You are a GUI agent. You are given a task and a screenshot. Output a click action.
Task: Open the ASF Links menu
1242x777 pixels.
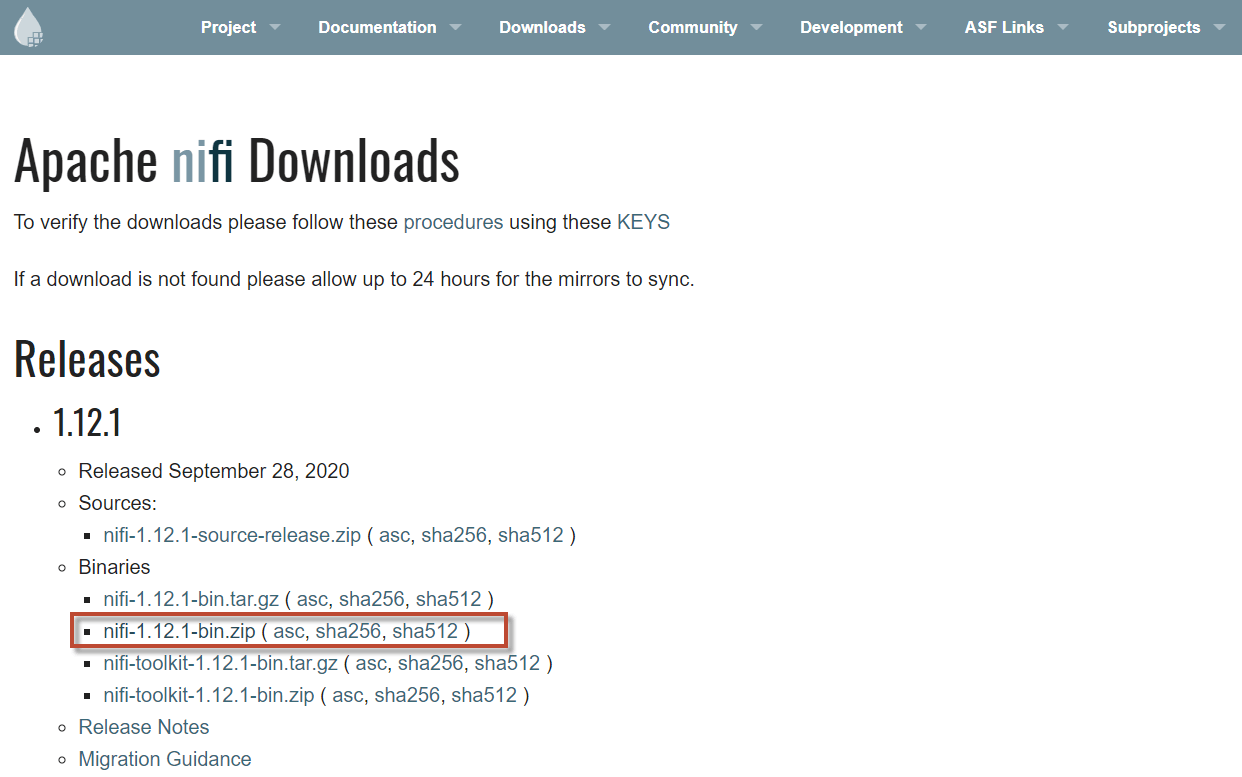coord(1003,28)
